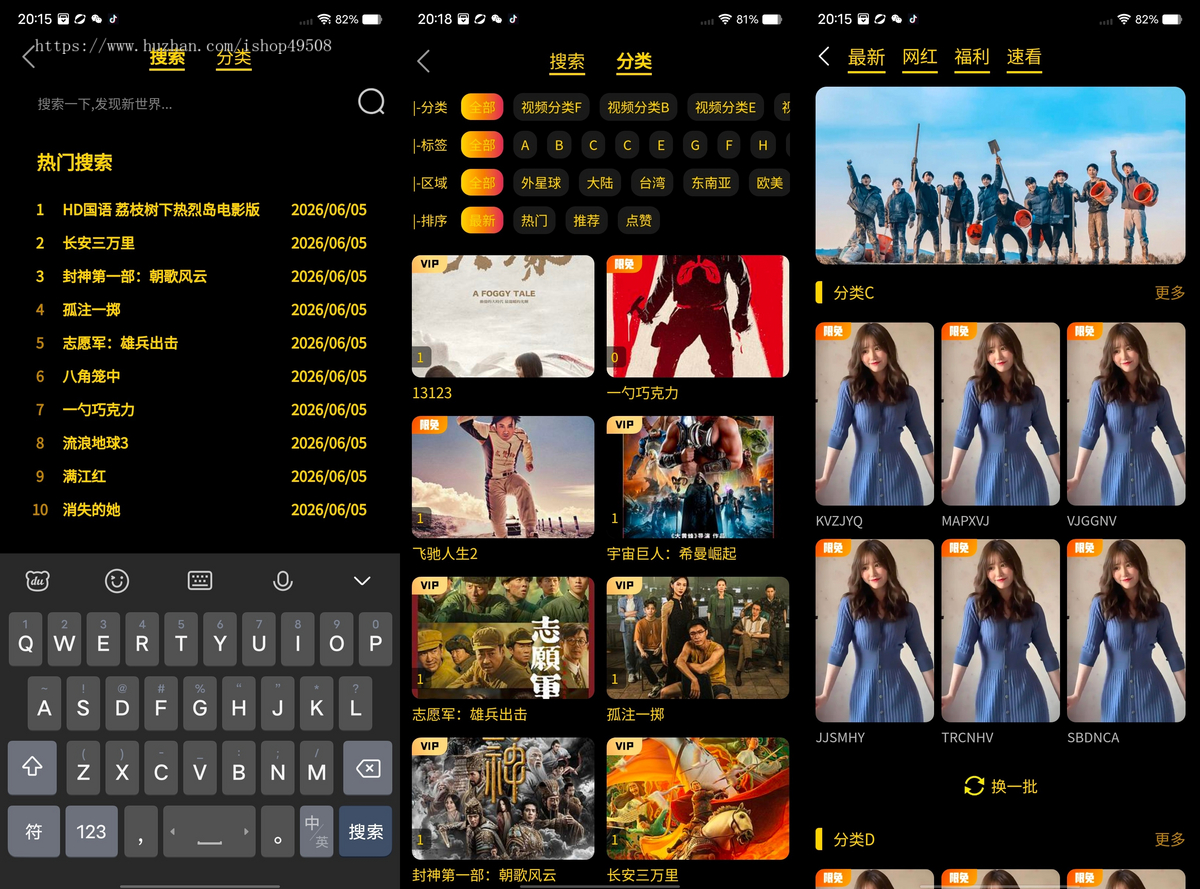1200x889 pixels.
Task: Open the group photo banner below the tabs
Action: click(1000, 176)
